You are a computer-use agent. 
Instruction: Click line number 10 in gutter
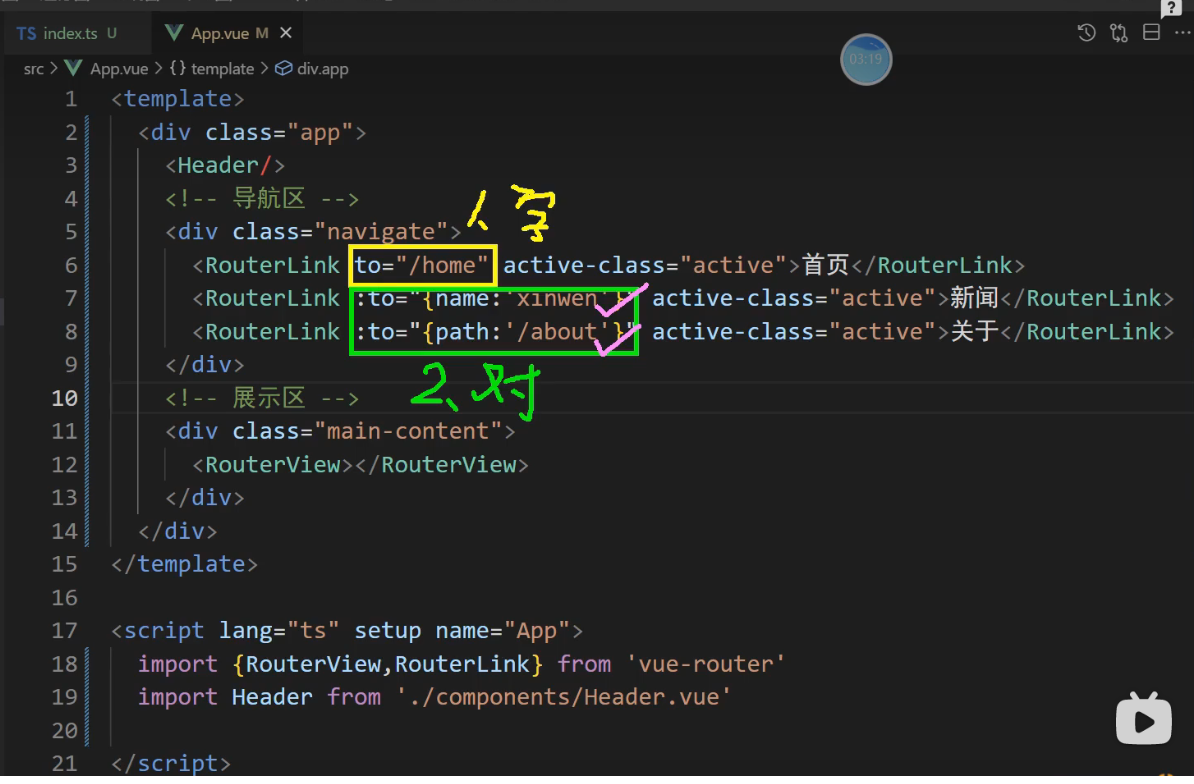tap(65, 398)
